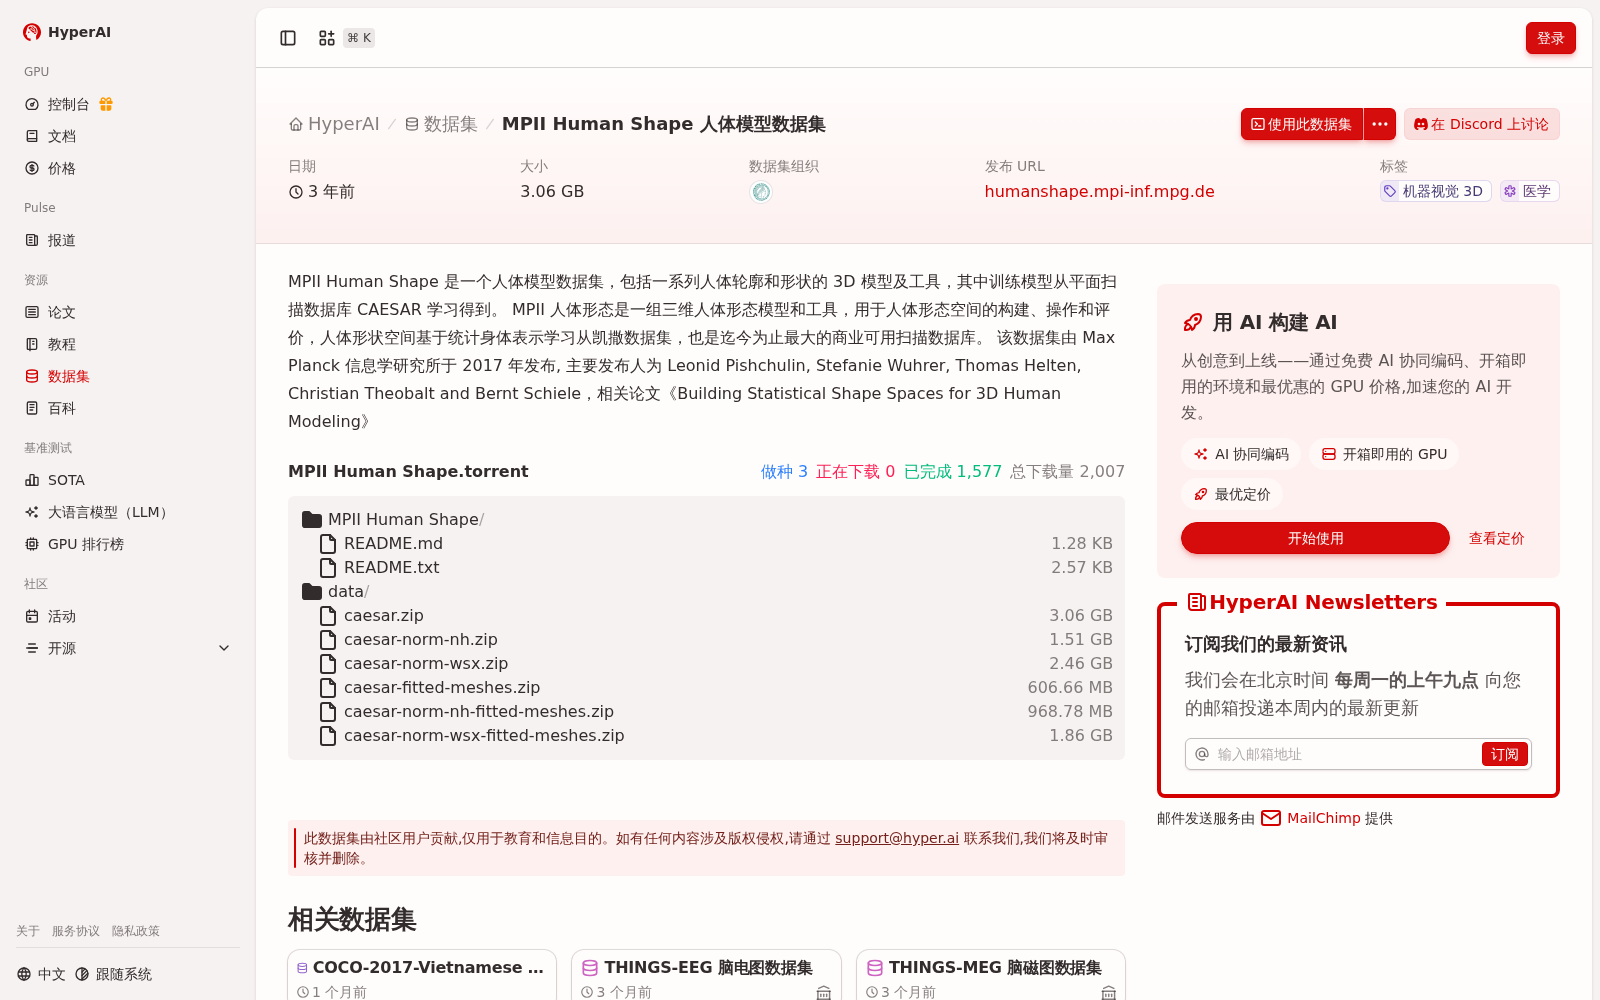This screenshot has height=1000, width=1600.
Task: Open the 跟随系统 theme selector
Action: point(113,974)
